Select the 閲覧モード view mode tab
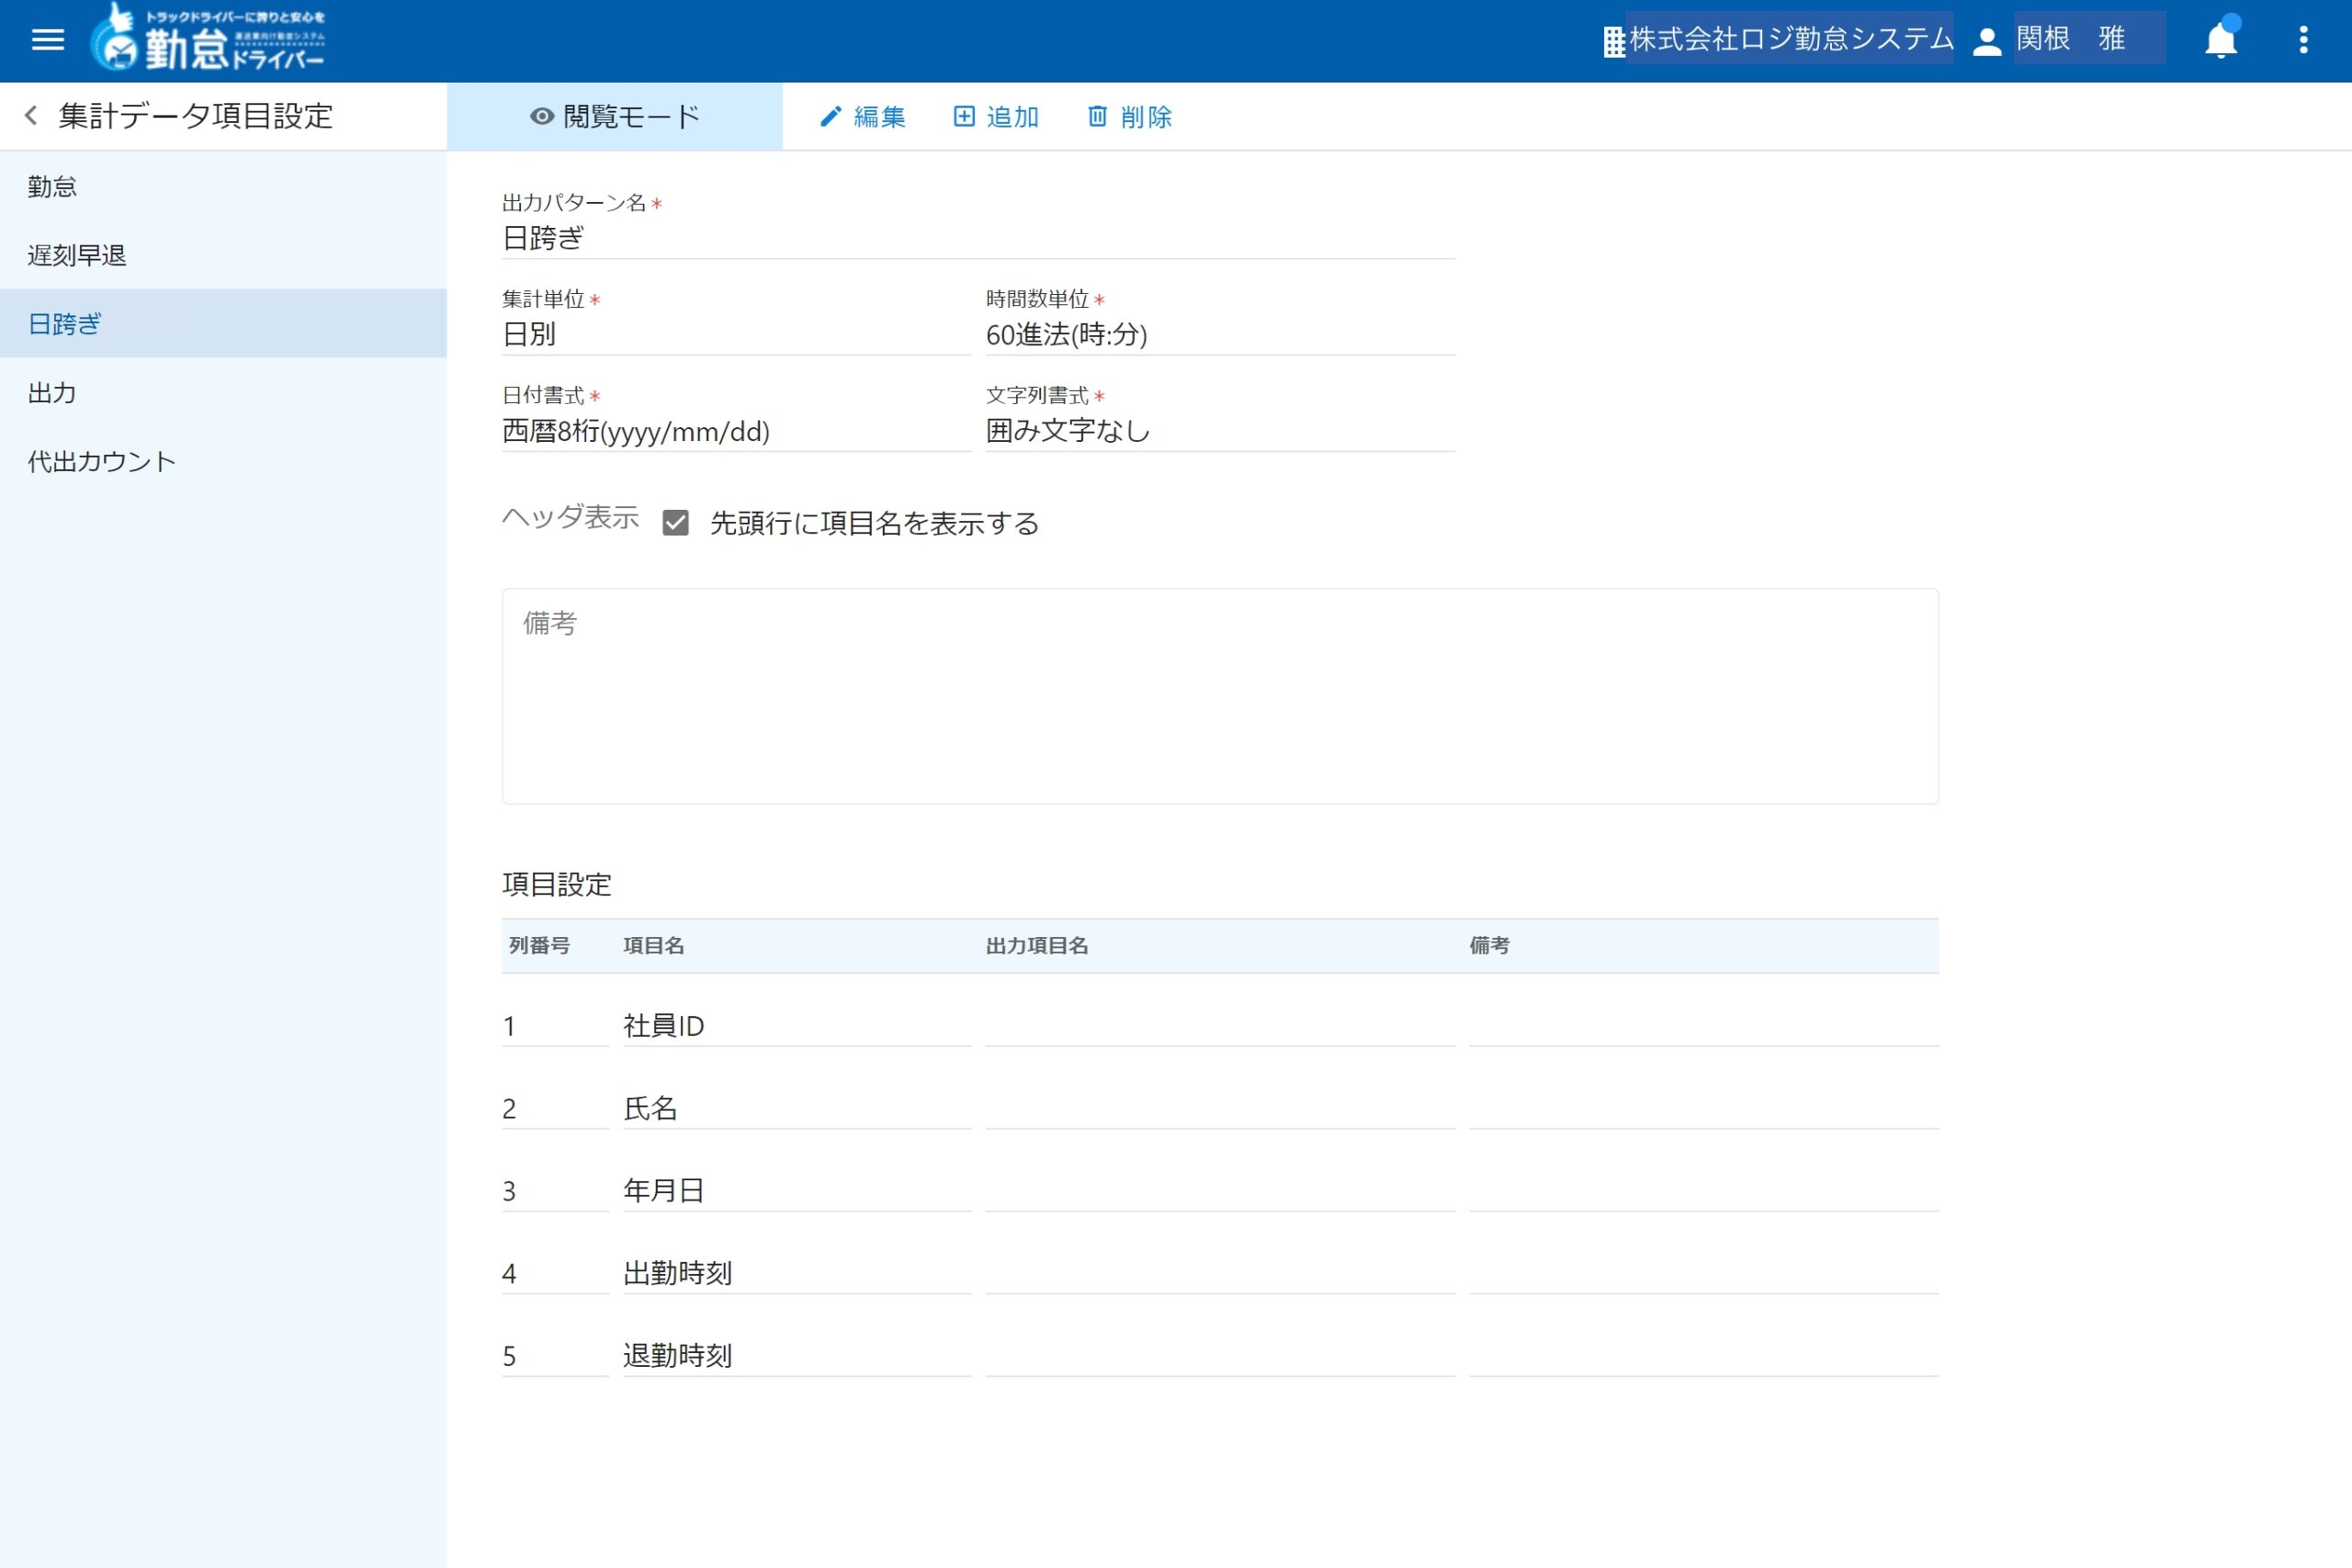The width and height of the screenshot is (2352, 1568). click(x=615, y=117)
